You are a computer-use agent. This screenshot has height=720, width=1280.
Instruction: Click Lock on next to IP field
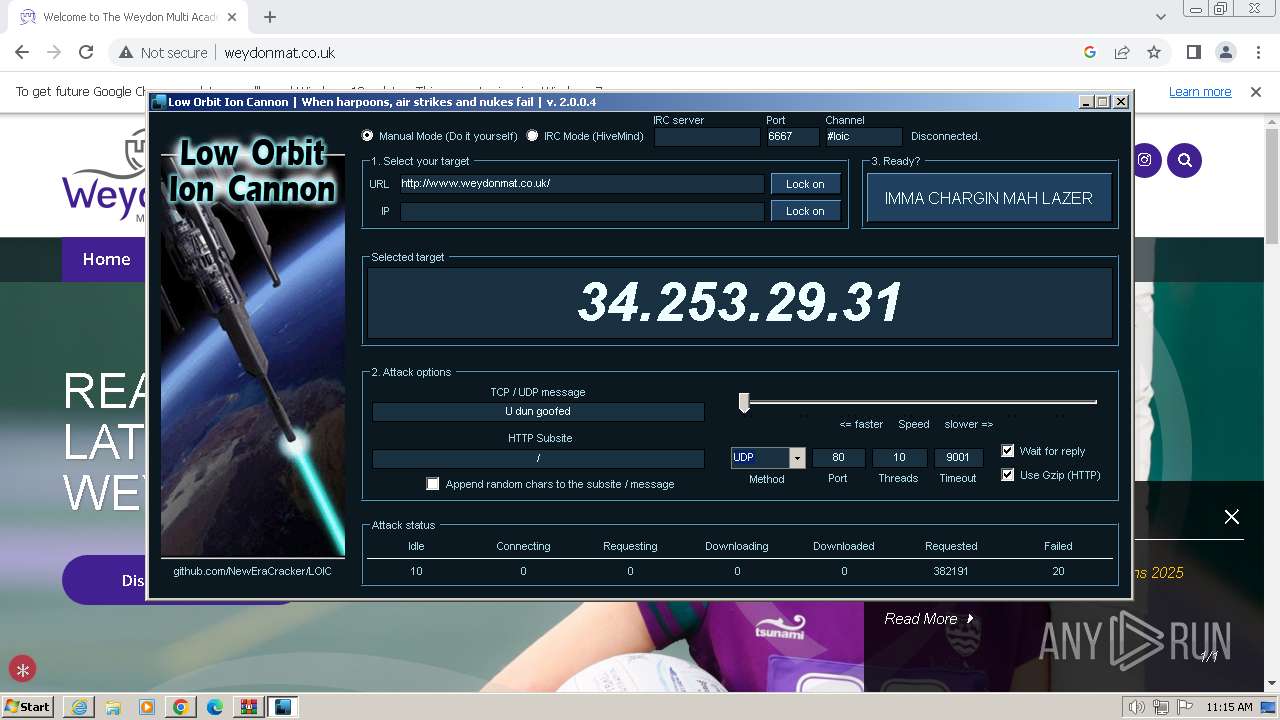(805, 211)
